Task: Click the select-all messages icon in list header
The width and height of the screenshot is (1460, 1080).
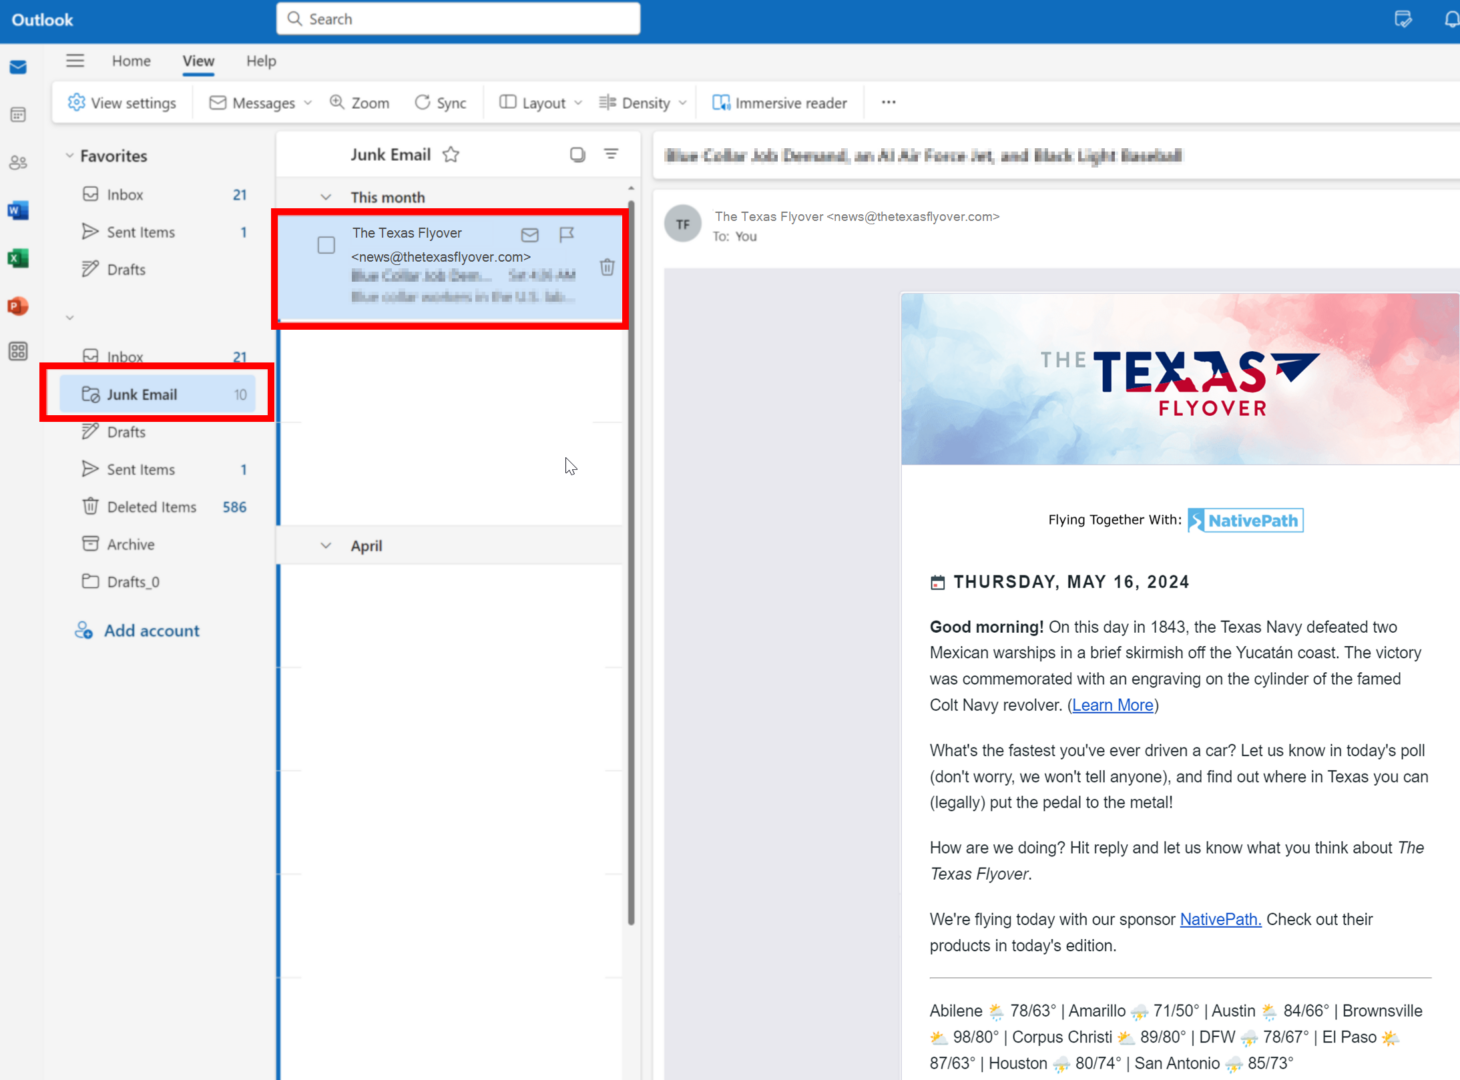Action: coord(577,155)
